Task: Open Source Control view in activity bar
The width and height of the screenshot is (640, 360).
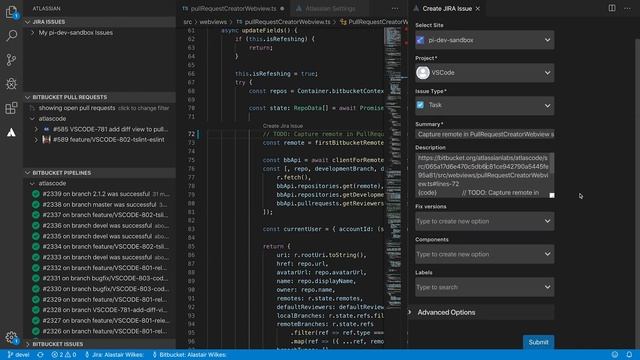Action: 11,60
